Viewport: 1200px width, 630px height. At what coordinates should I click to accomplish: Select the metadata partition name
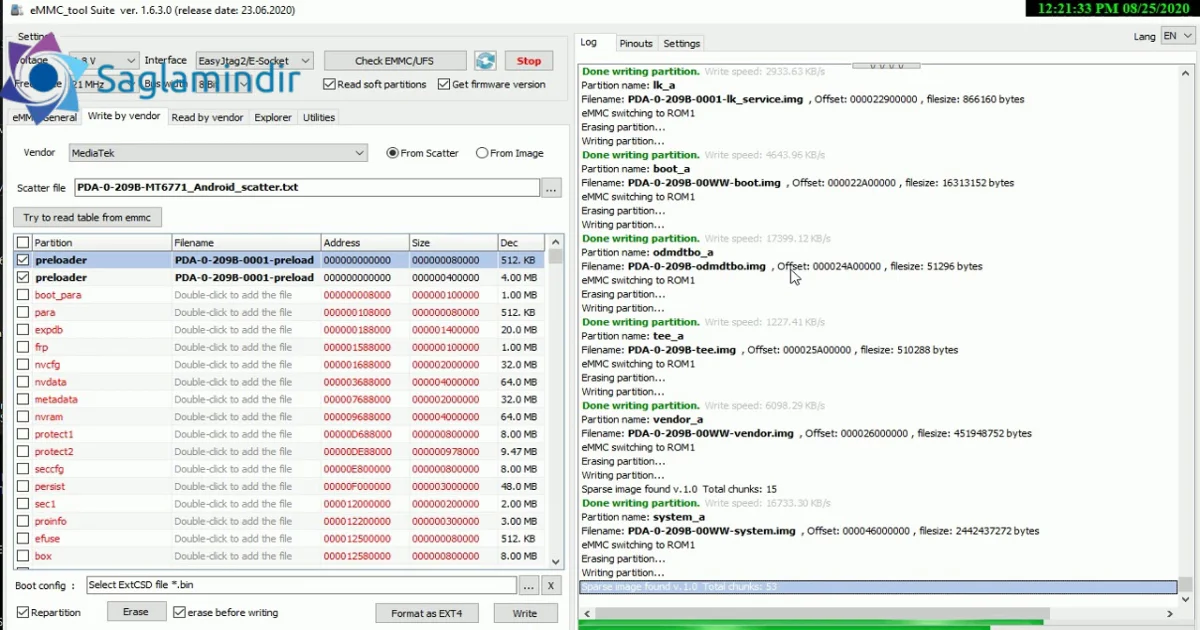pyautogui.click(x=56, y=399)
